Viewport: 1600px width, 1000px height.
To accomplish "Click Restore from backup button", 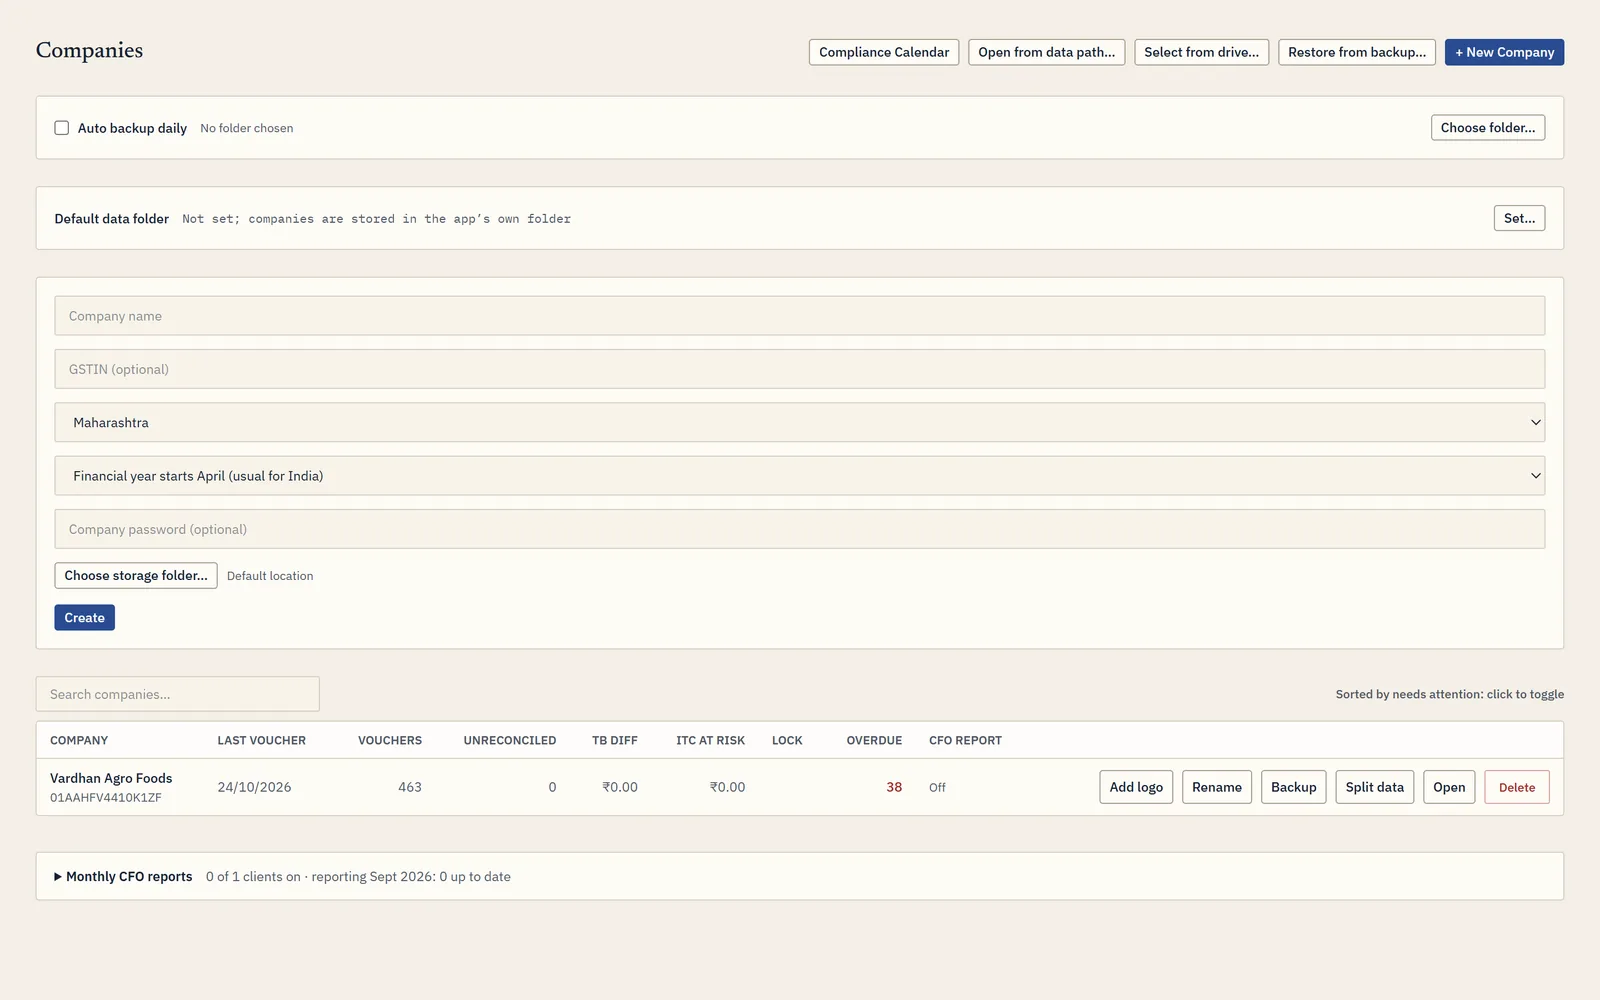I will (1357, 52).
